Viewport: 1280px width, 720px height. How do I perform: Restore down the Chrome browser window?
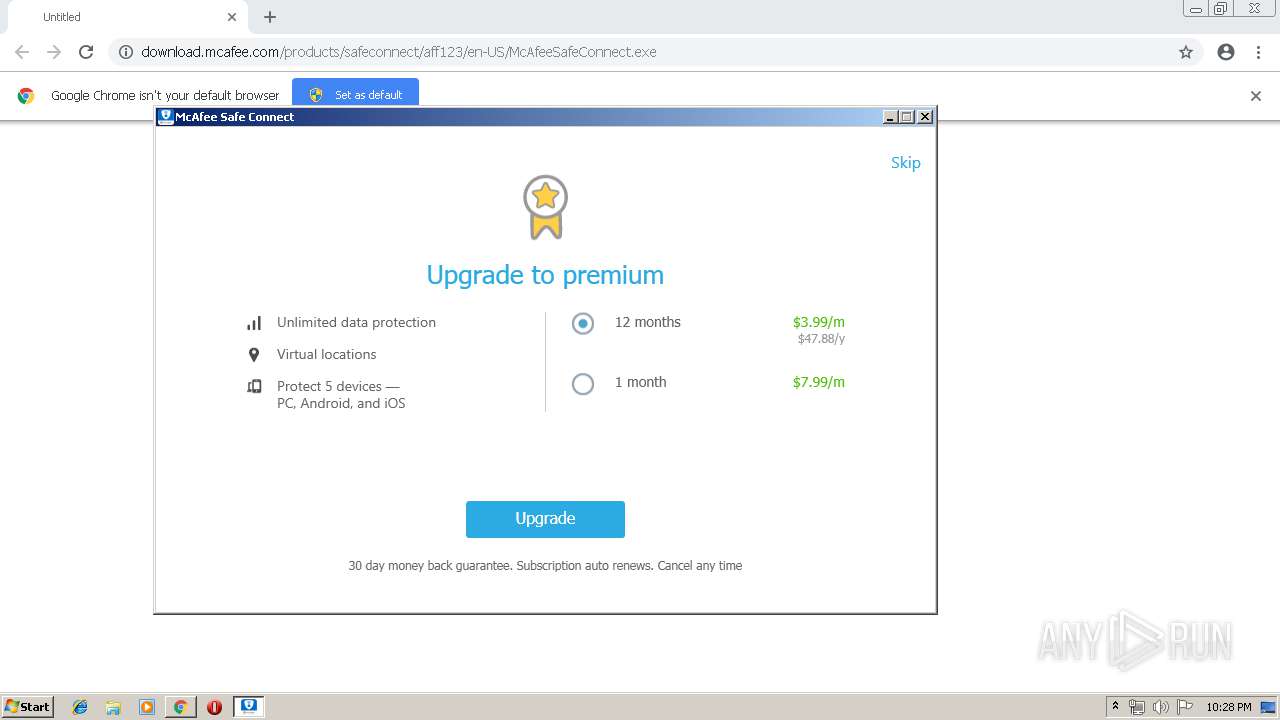(1221, 9)
